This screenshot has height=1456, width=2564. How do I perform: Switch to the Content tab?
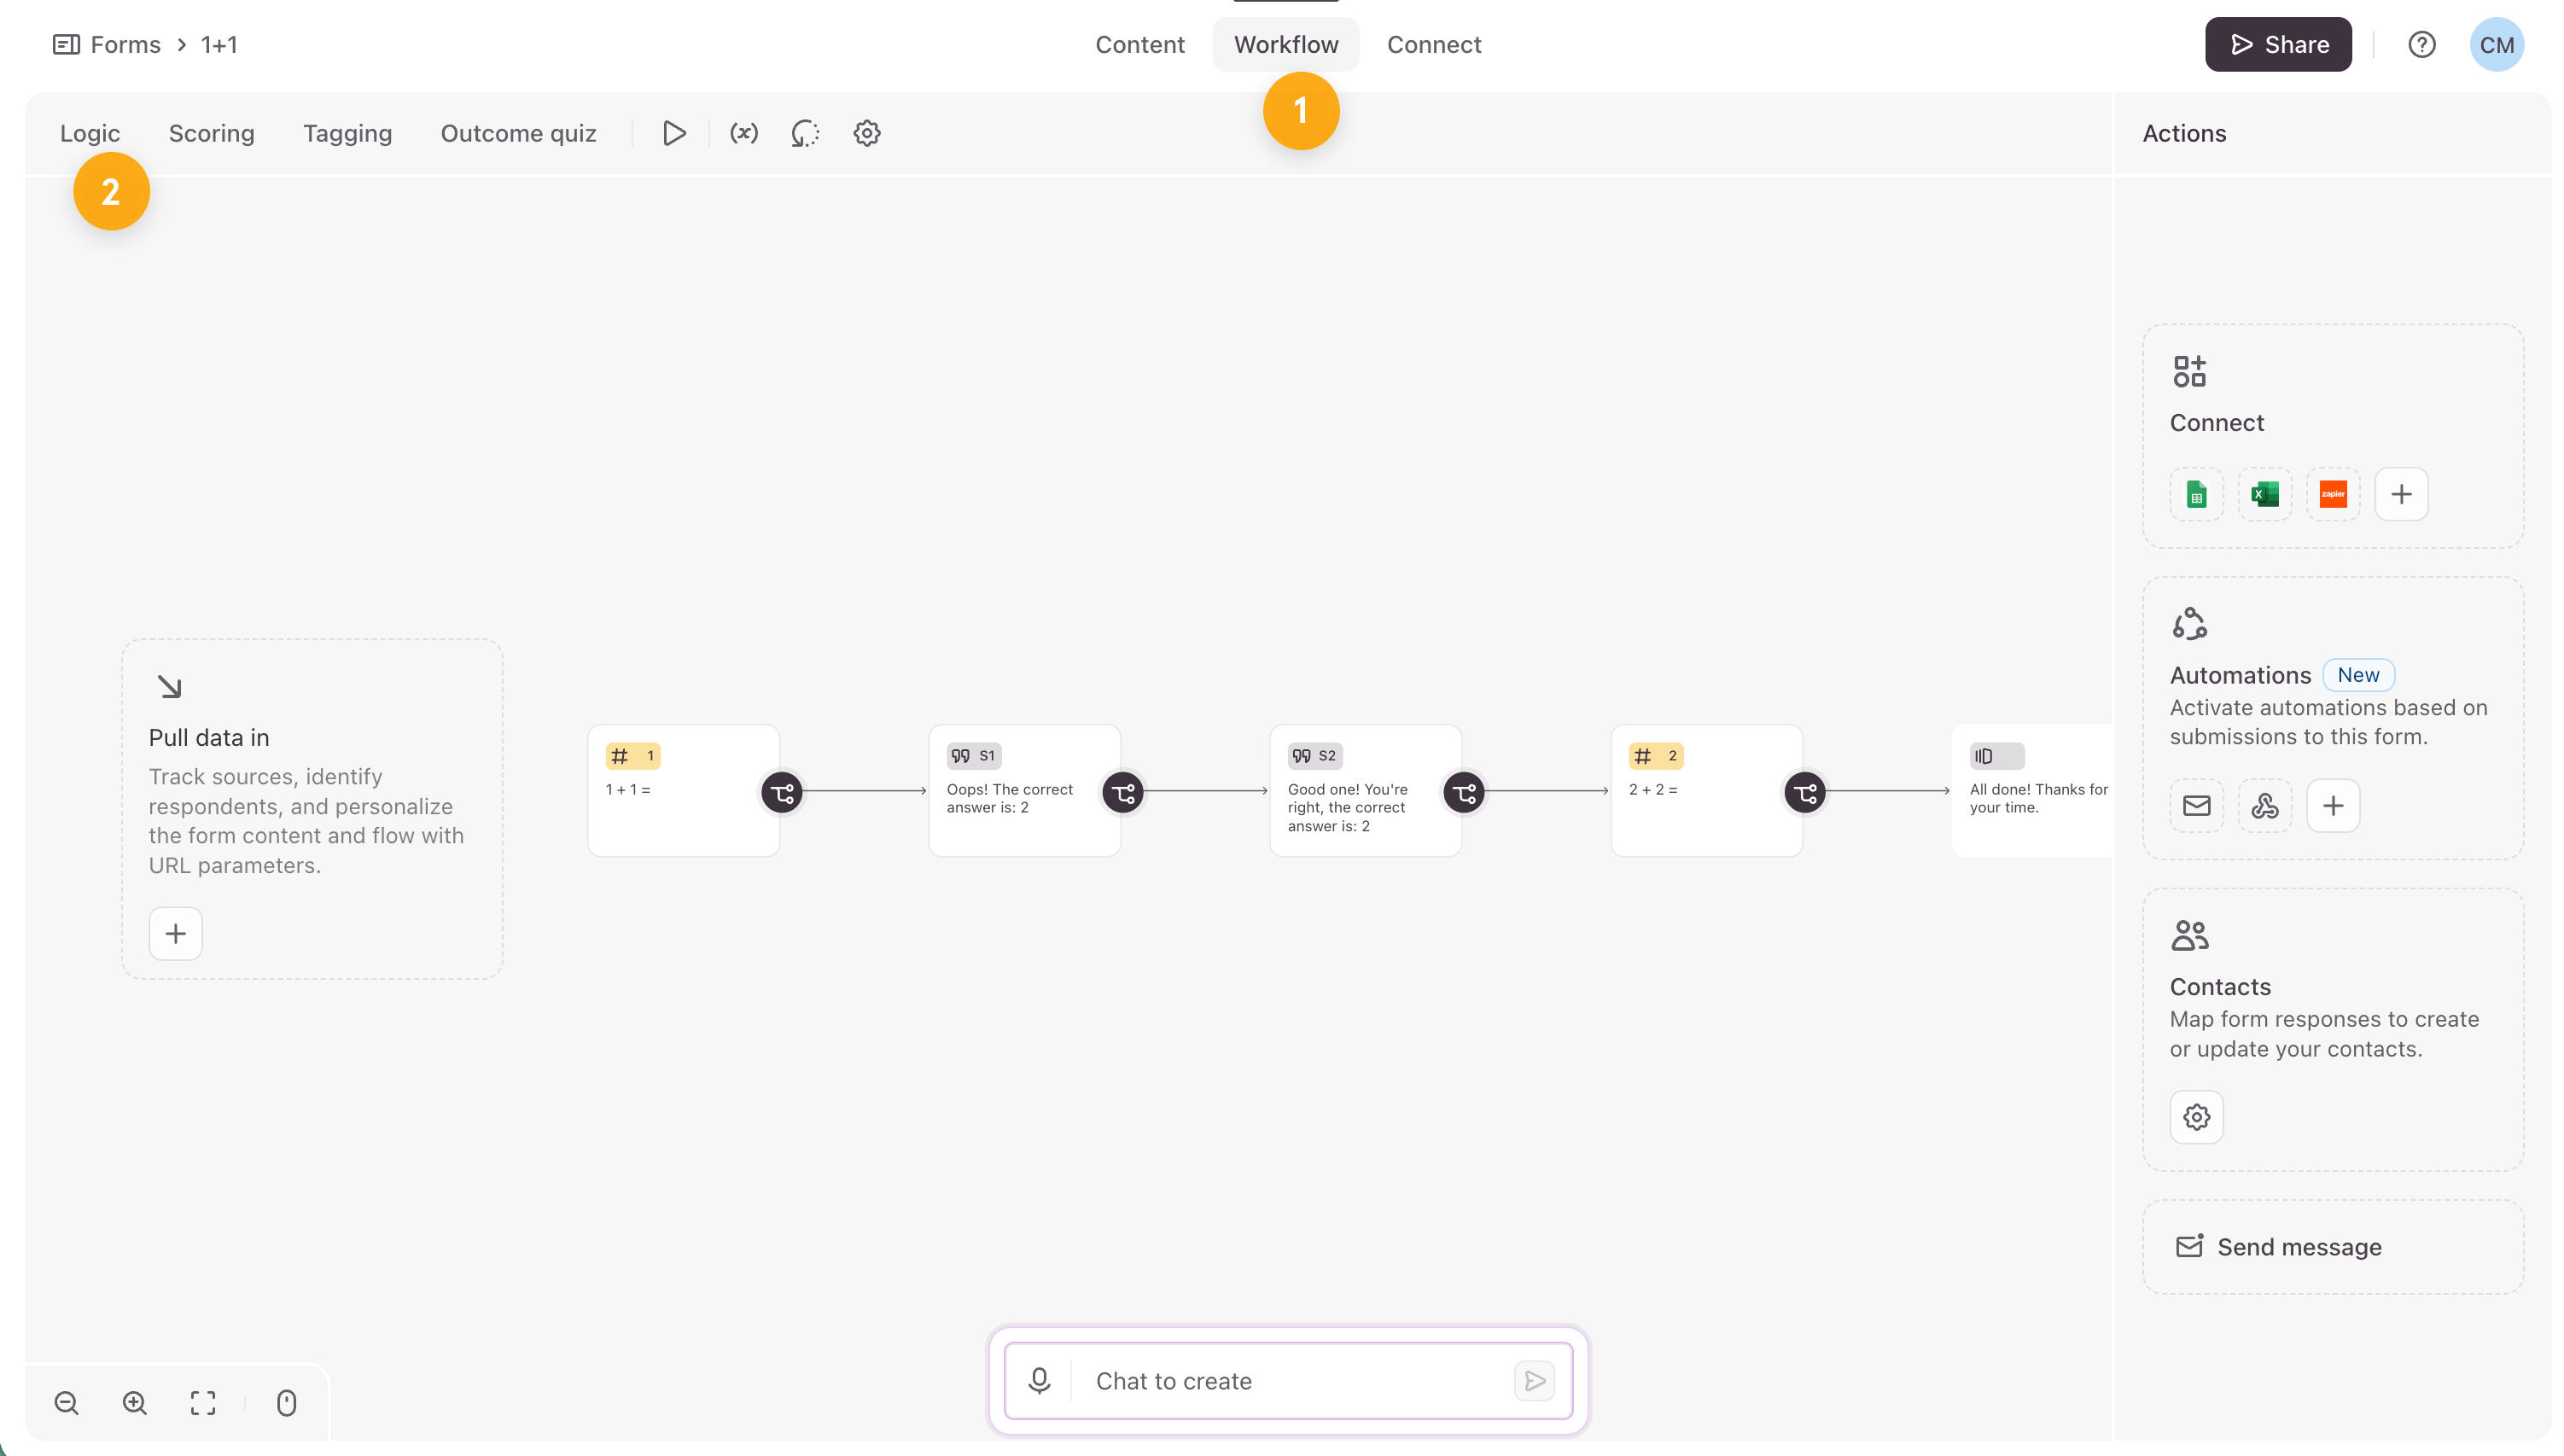(x=1139, y=44)
